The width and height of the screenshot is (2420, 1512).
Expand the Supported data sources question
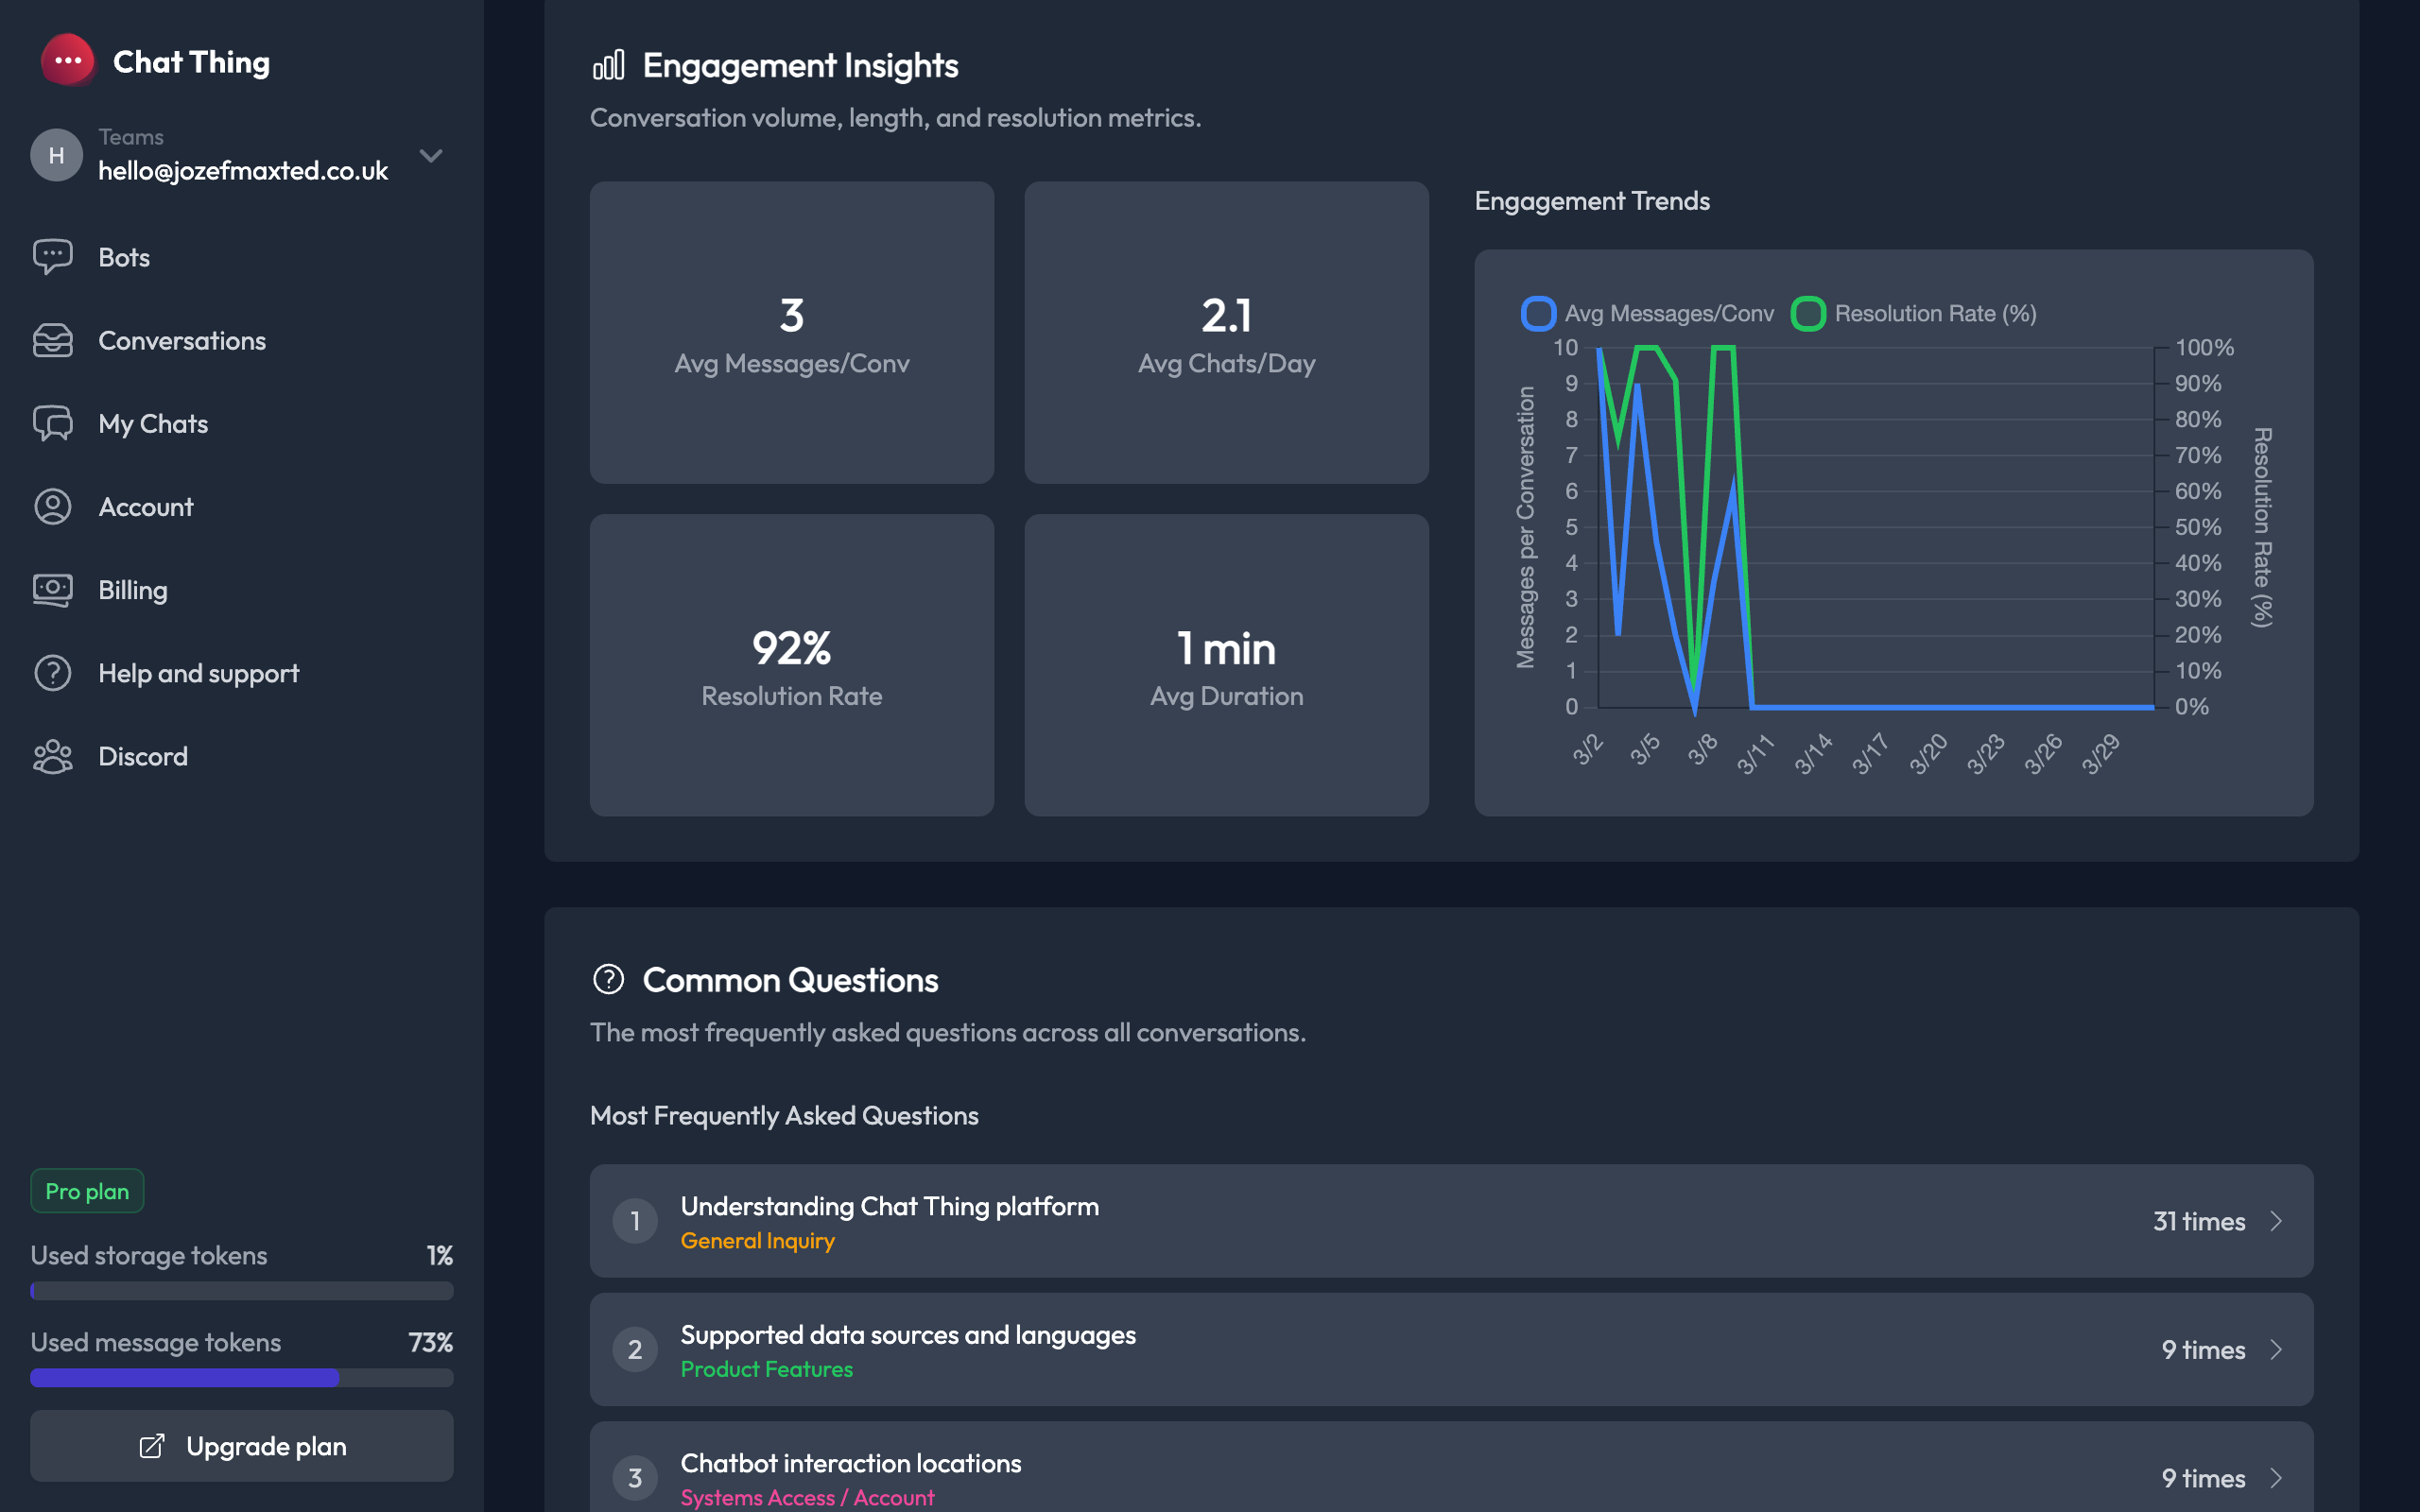tap(1450, 1349)
